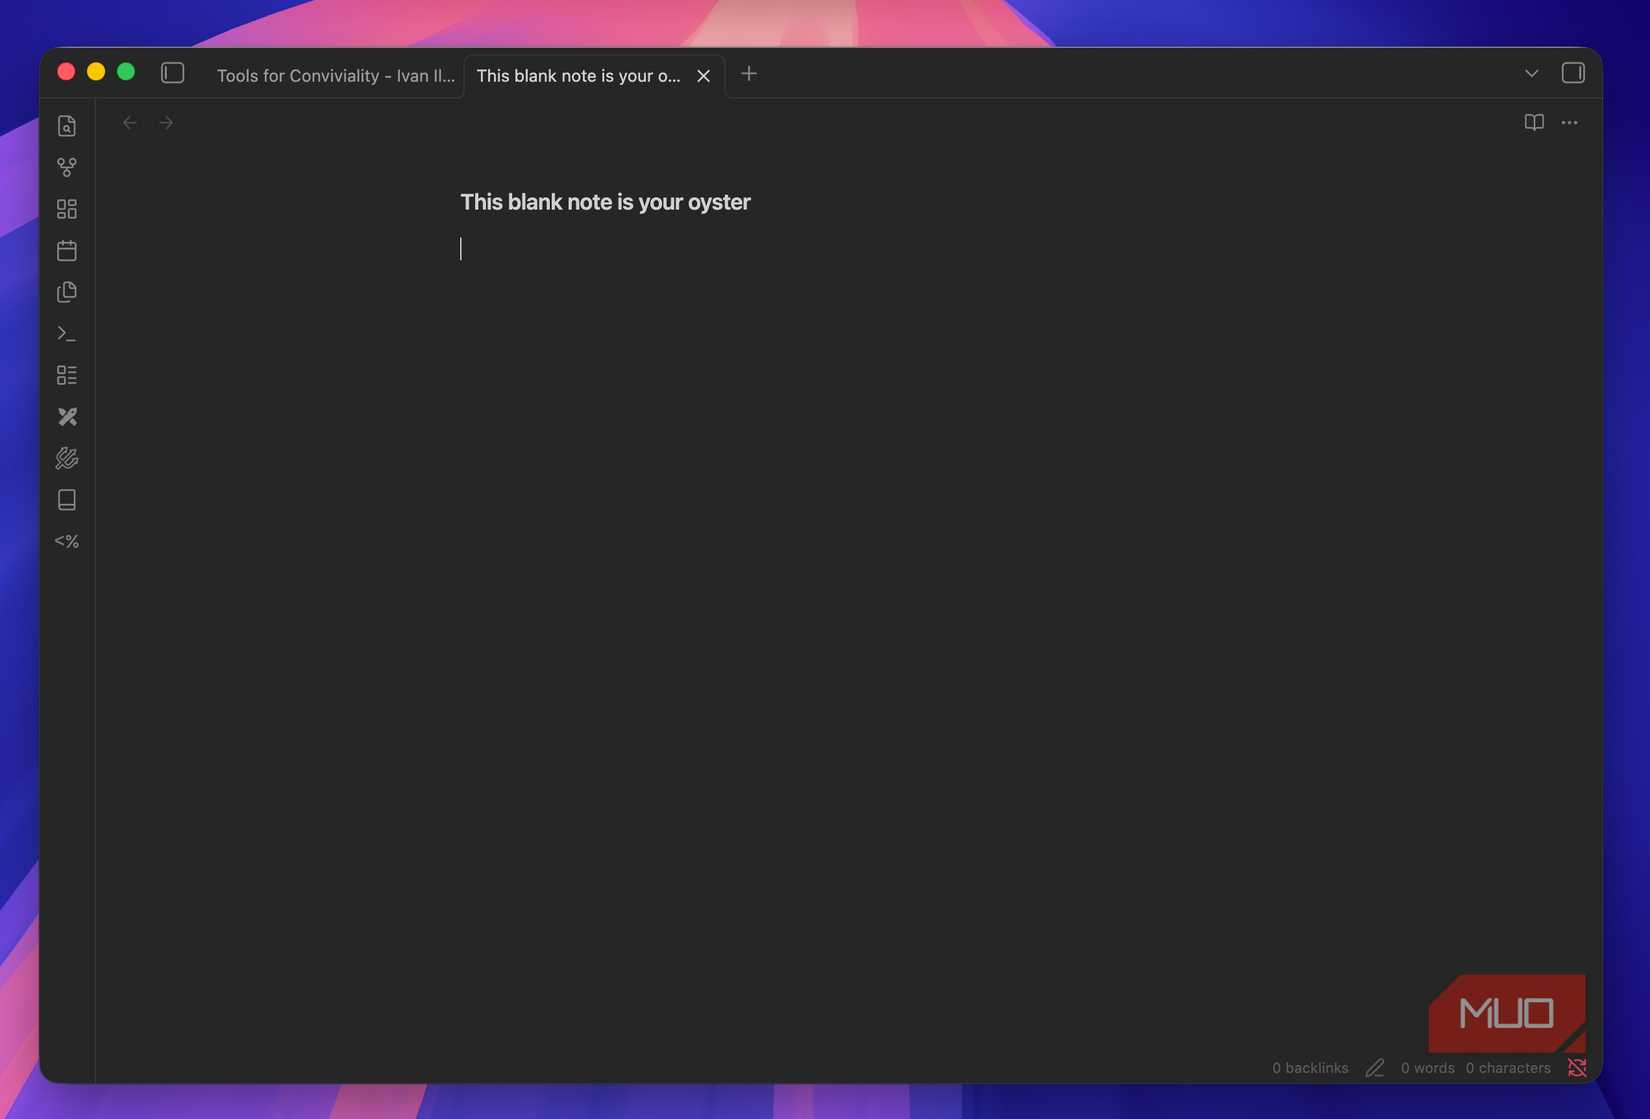Viewport: 1650px width, 1119px height.
Task: Close the This blank note tab
Action: point(704,75)
